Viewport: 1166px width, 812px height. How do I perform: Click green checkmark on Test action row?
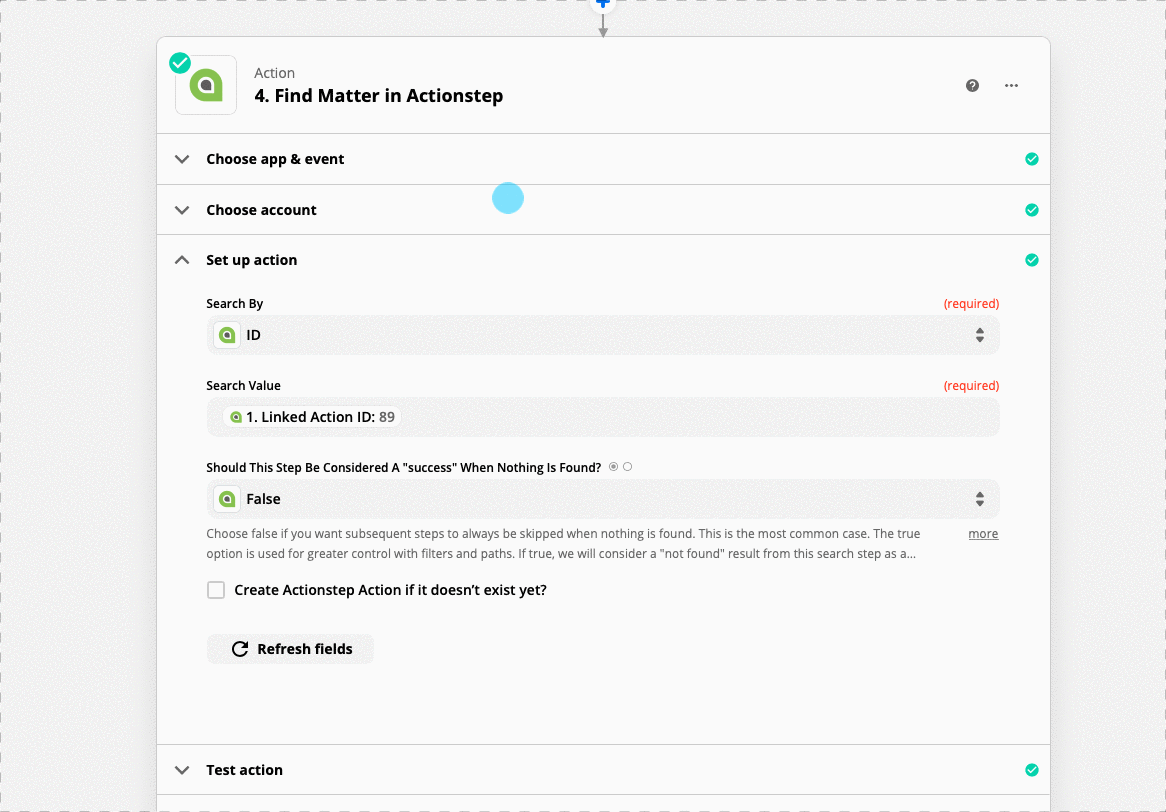coord(1031,770)
